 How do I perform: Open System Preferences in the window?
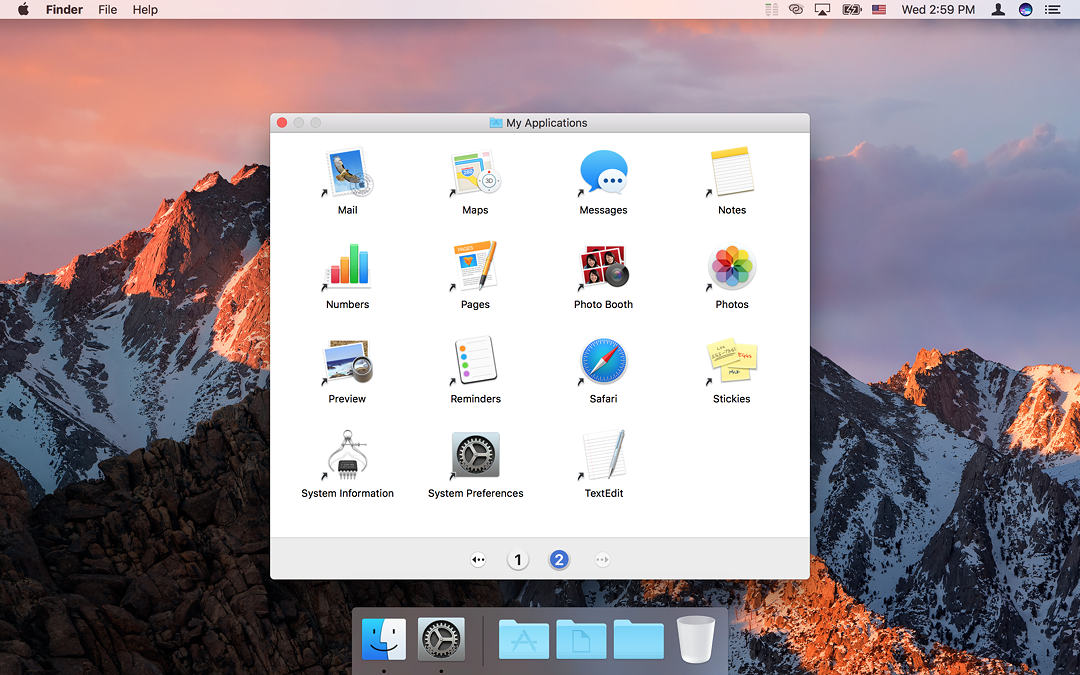(475, 455)
